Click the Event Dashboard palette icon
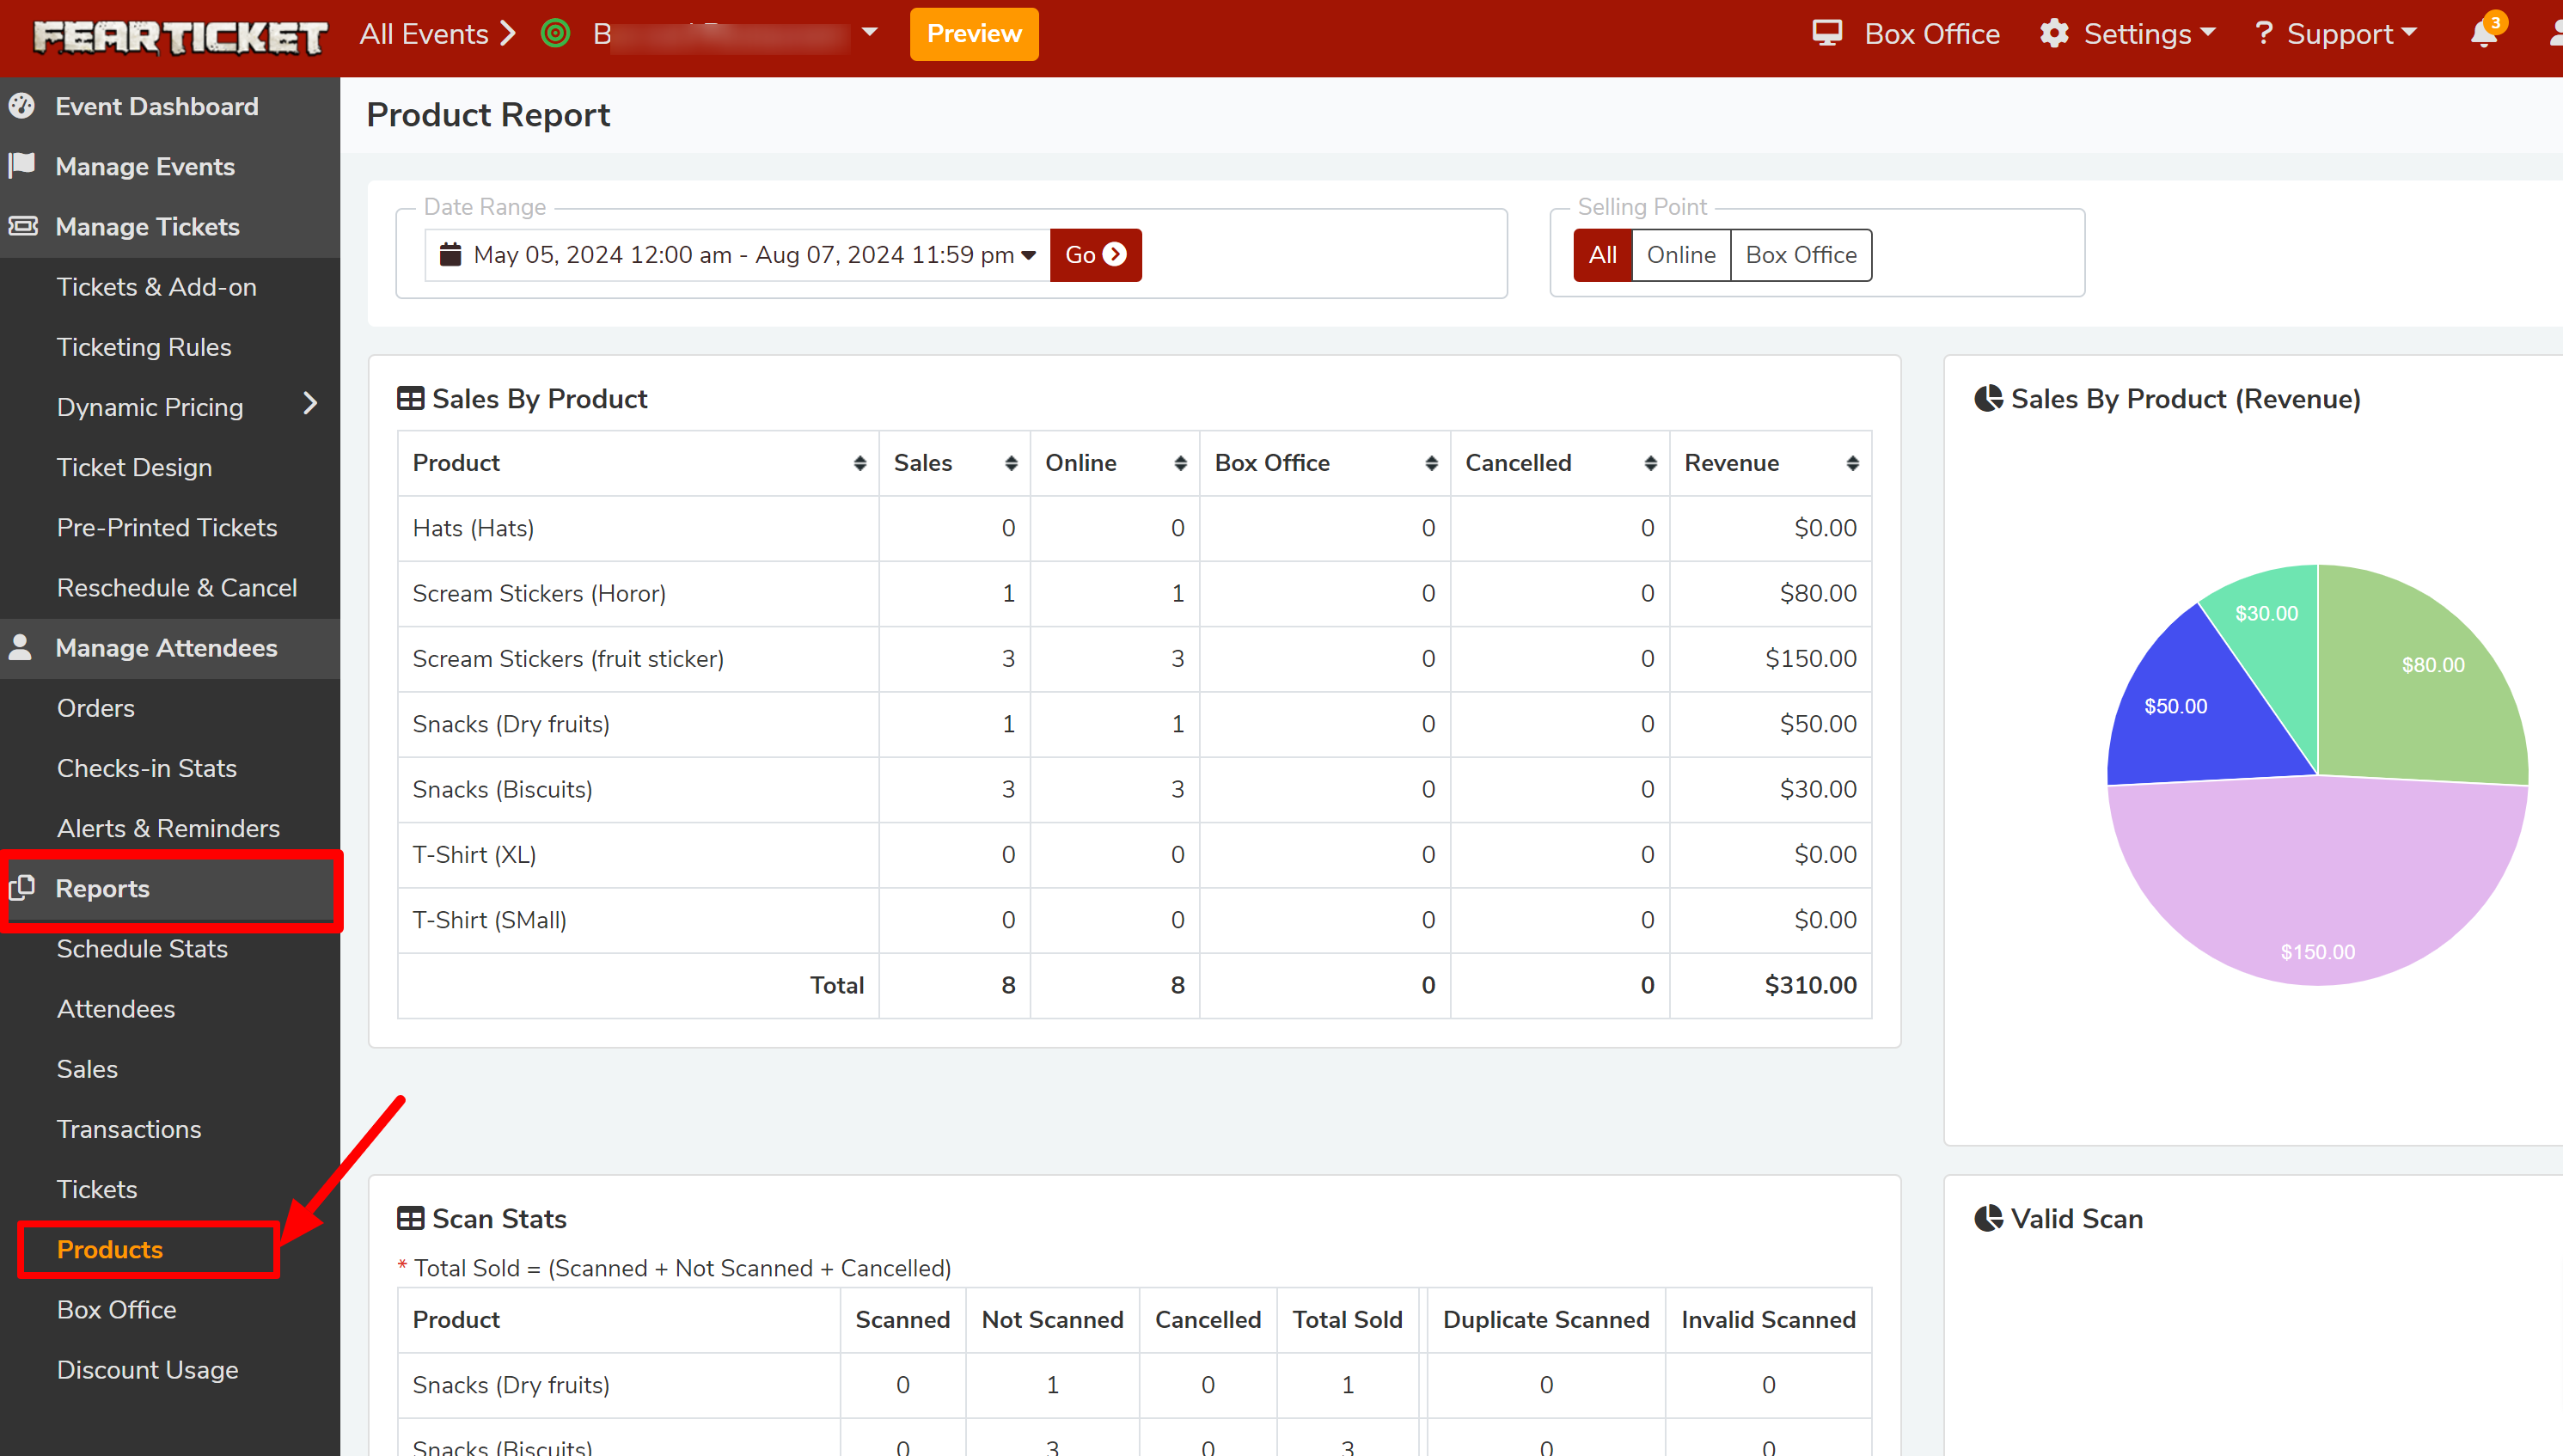 tap(22, 106)
